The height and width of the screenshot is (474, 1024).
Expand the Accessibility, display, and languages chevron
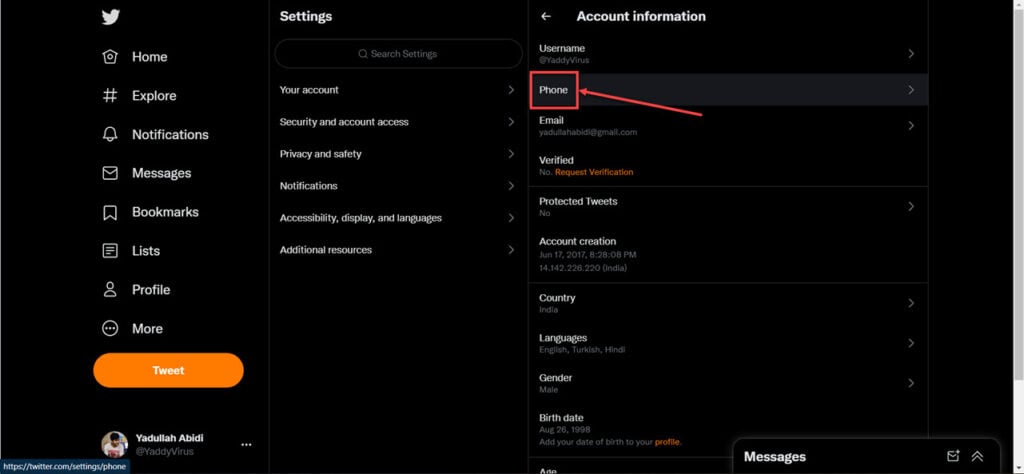pos(511,218)
